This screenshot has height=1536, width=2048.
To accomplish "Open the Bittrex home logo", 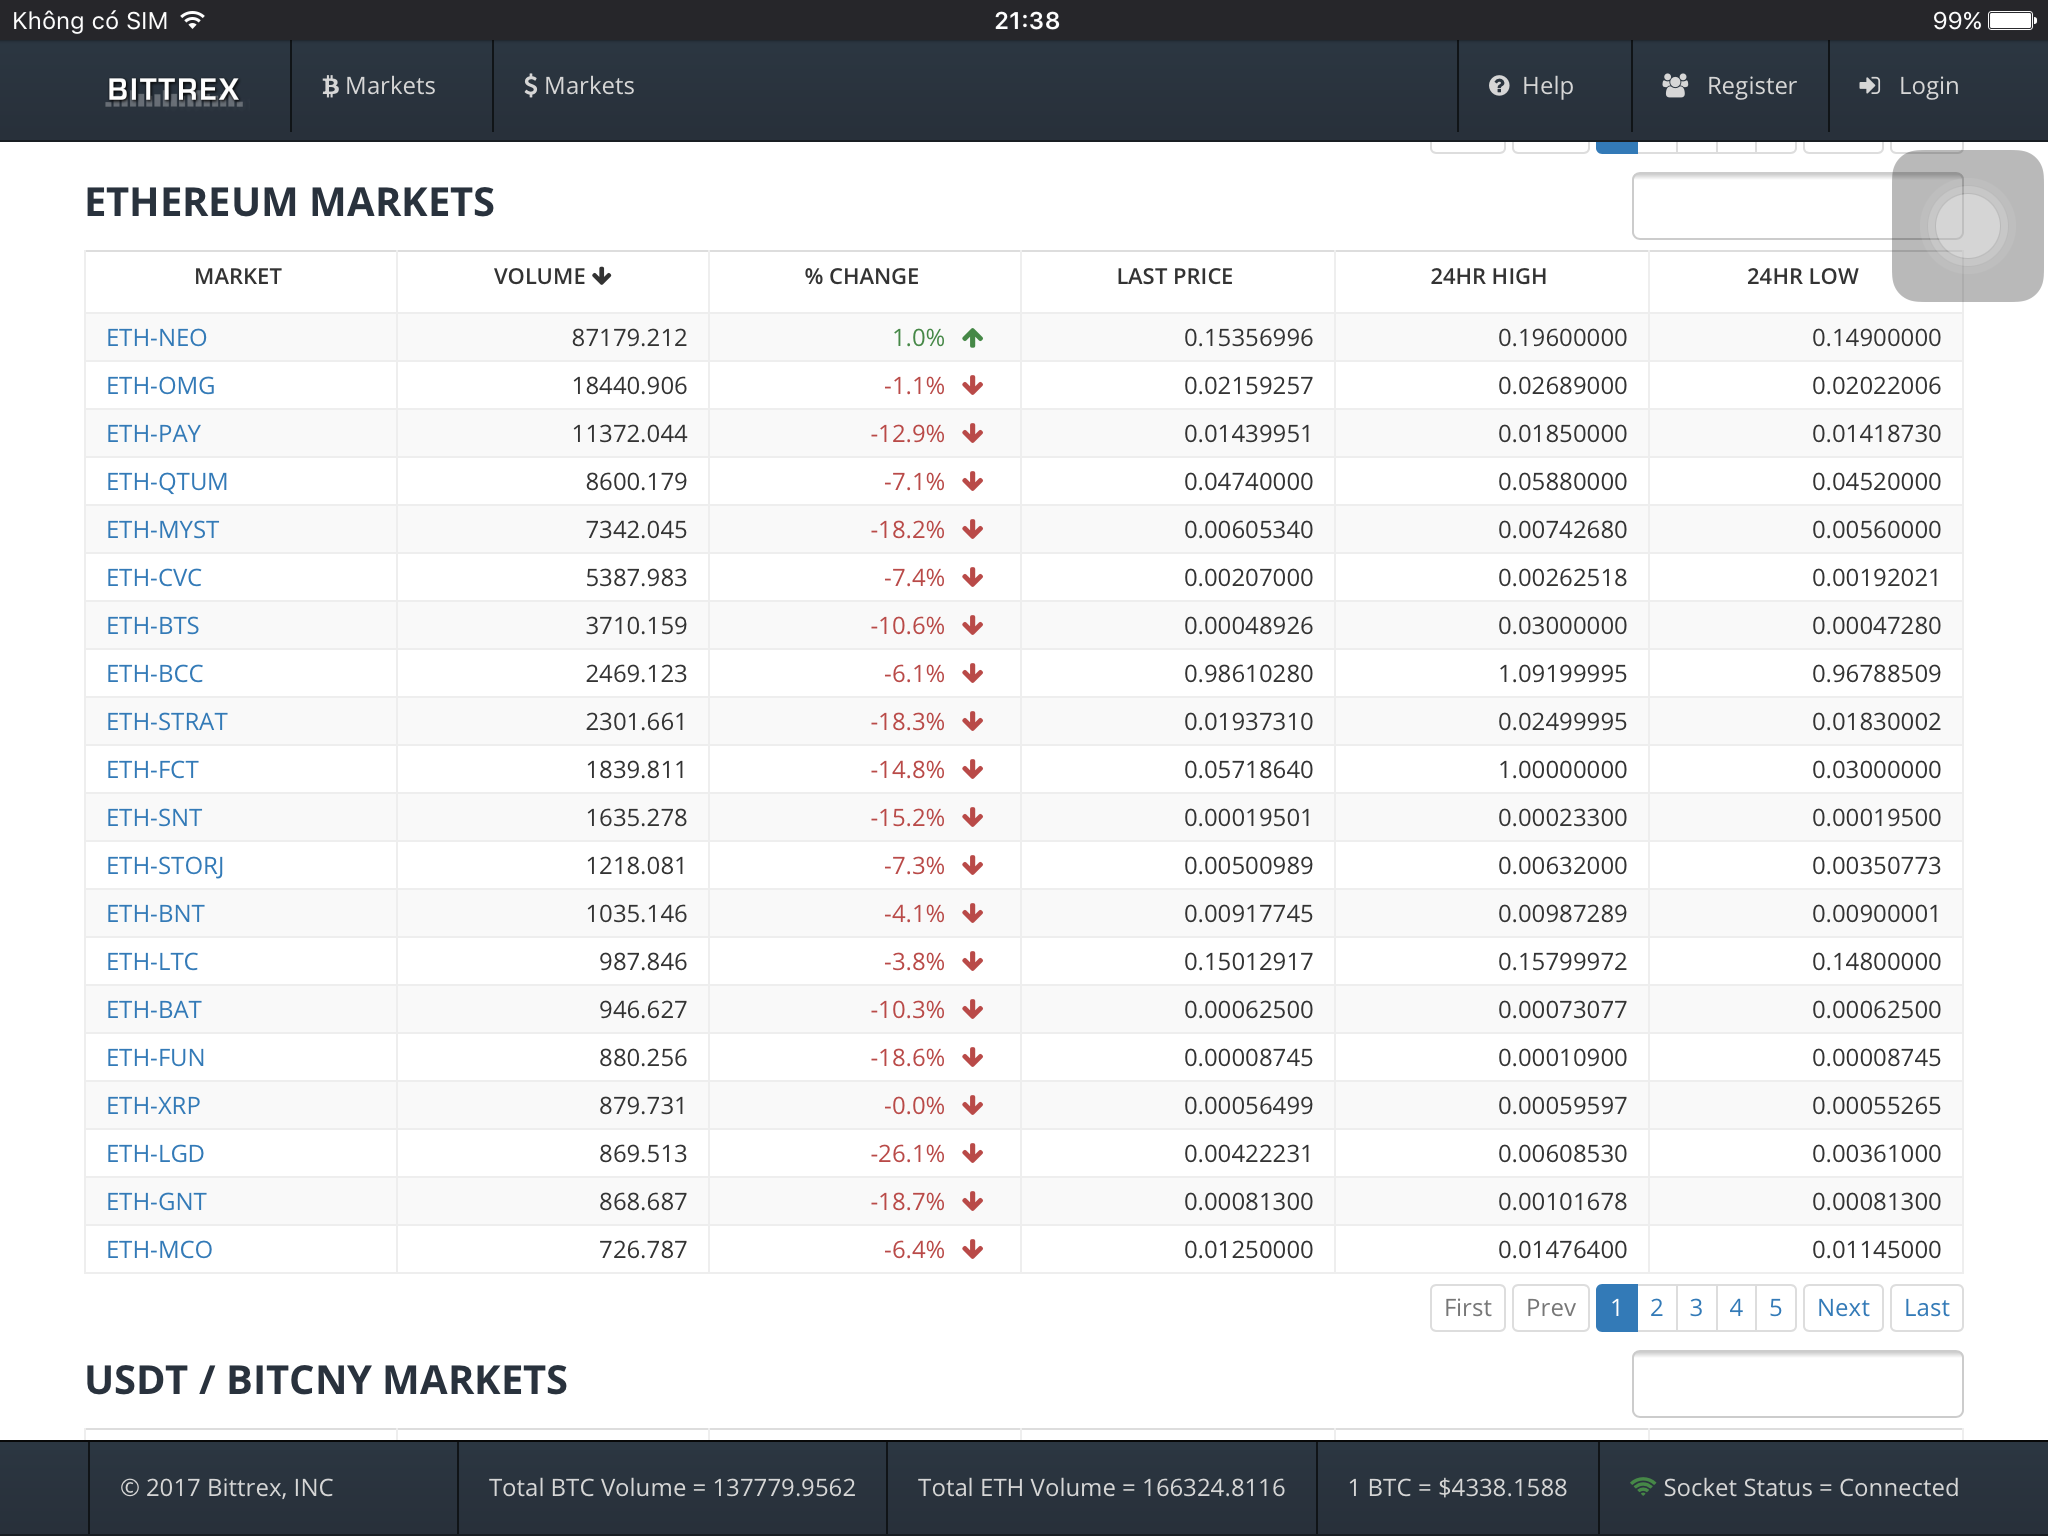I will pos(174,89).
